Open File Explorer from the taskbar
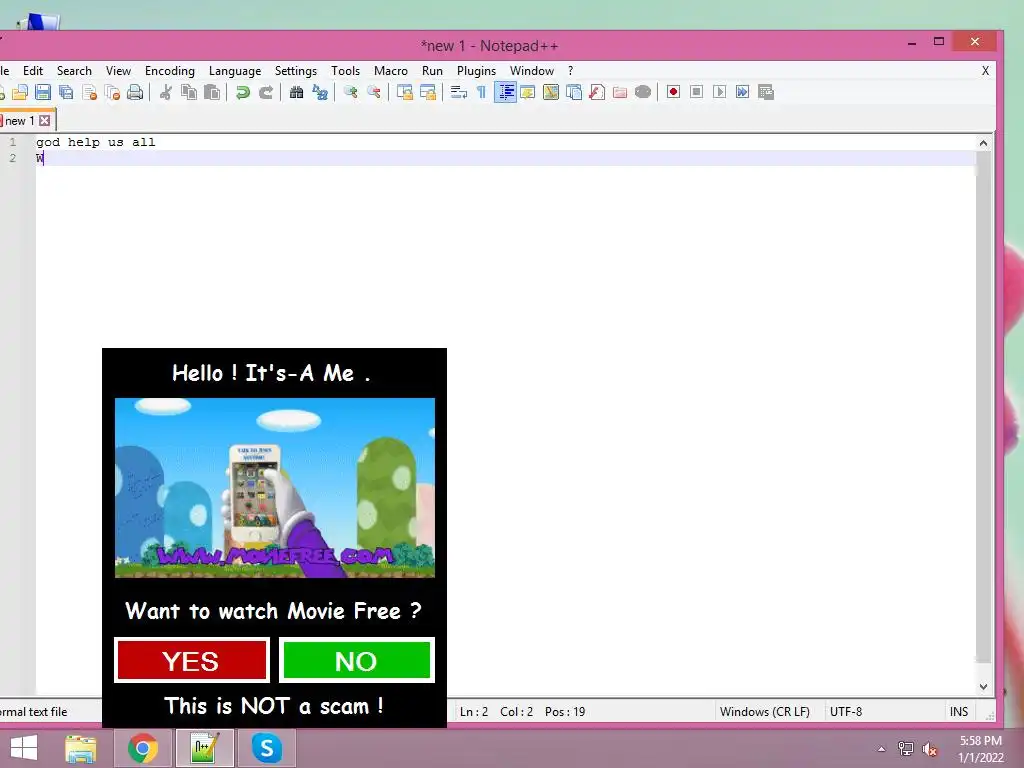The width and height of the screenshot is (1024, 768). click(81, 748)
